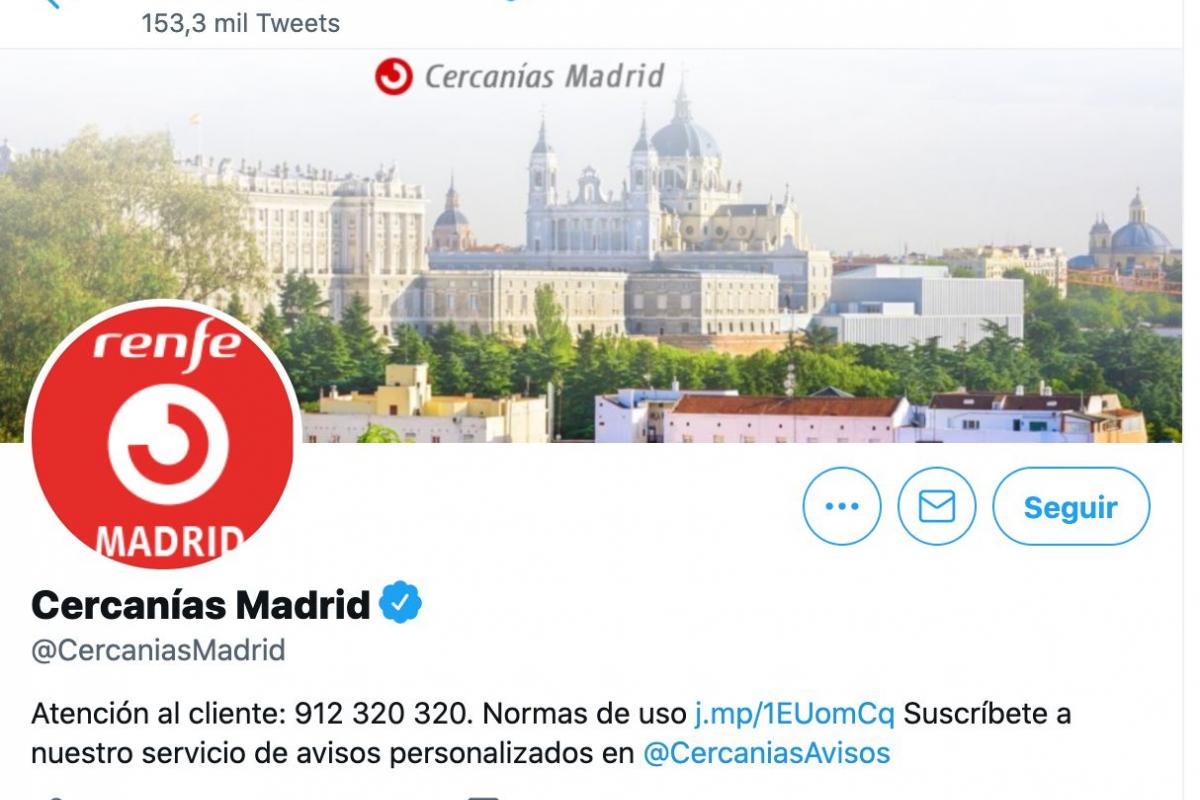Open the three-dot more options menu

[x=842, y=506]
